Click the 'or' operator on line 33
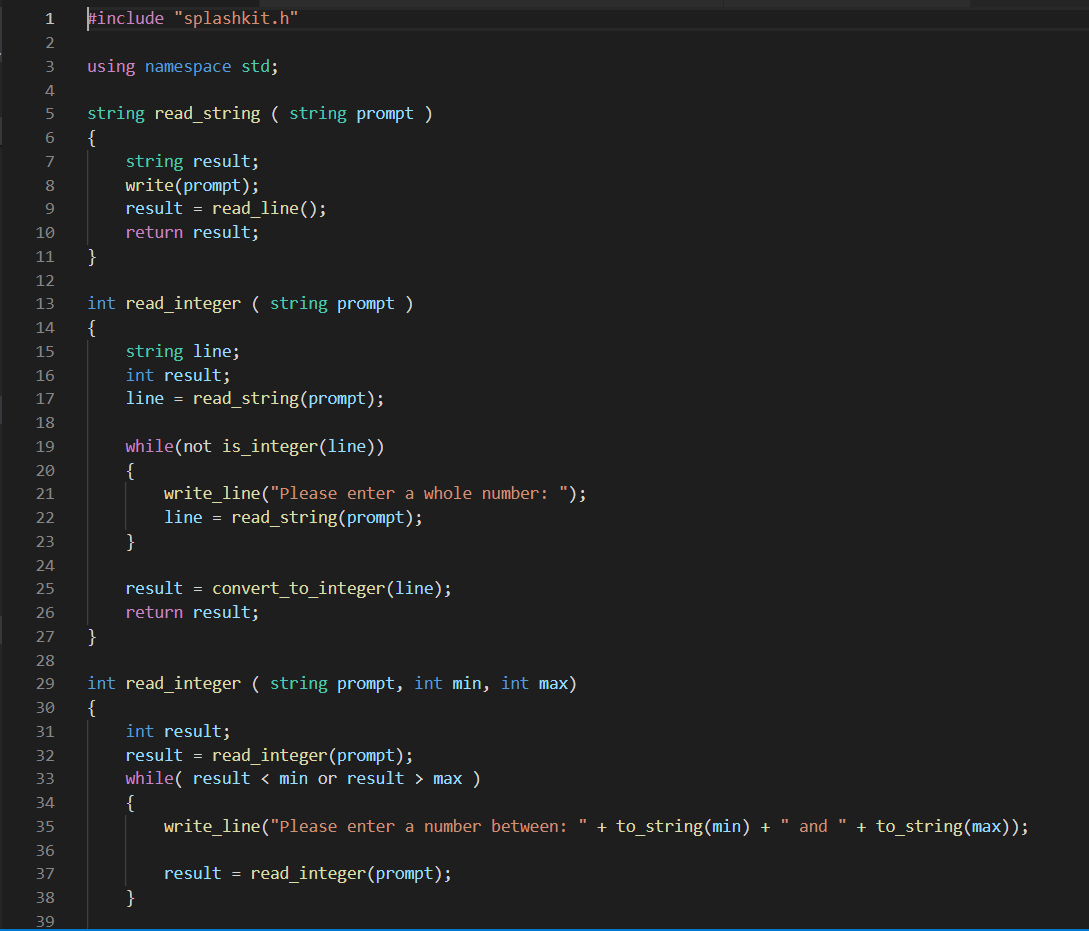The image size is (1089, 931). (327, 779)
